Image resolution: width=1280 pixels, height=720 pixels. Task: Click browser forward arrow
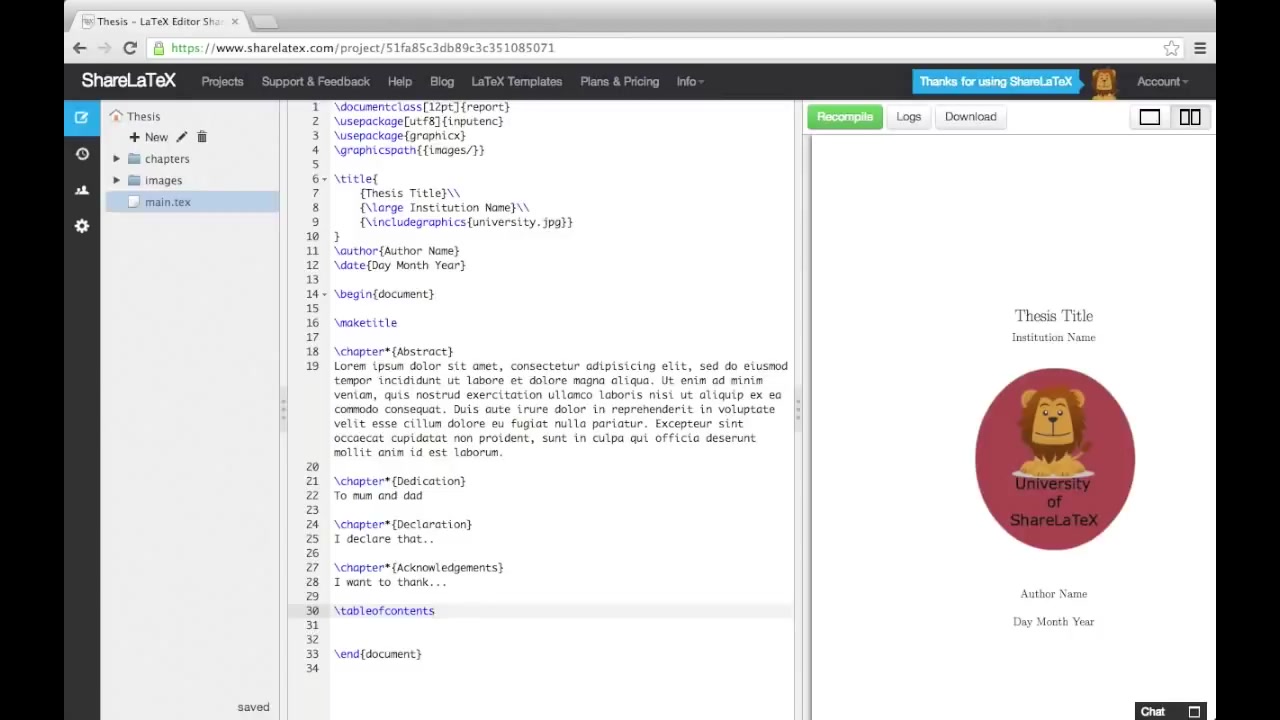[105, 48]
